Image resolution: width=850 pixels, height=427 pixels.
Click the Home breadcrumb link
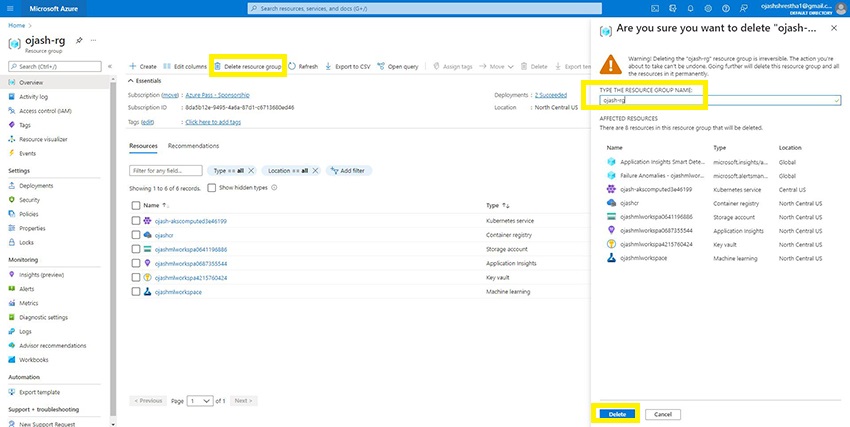point(16,25)
